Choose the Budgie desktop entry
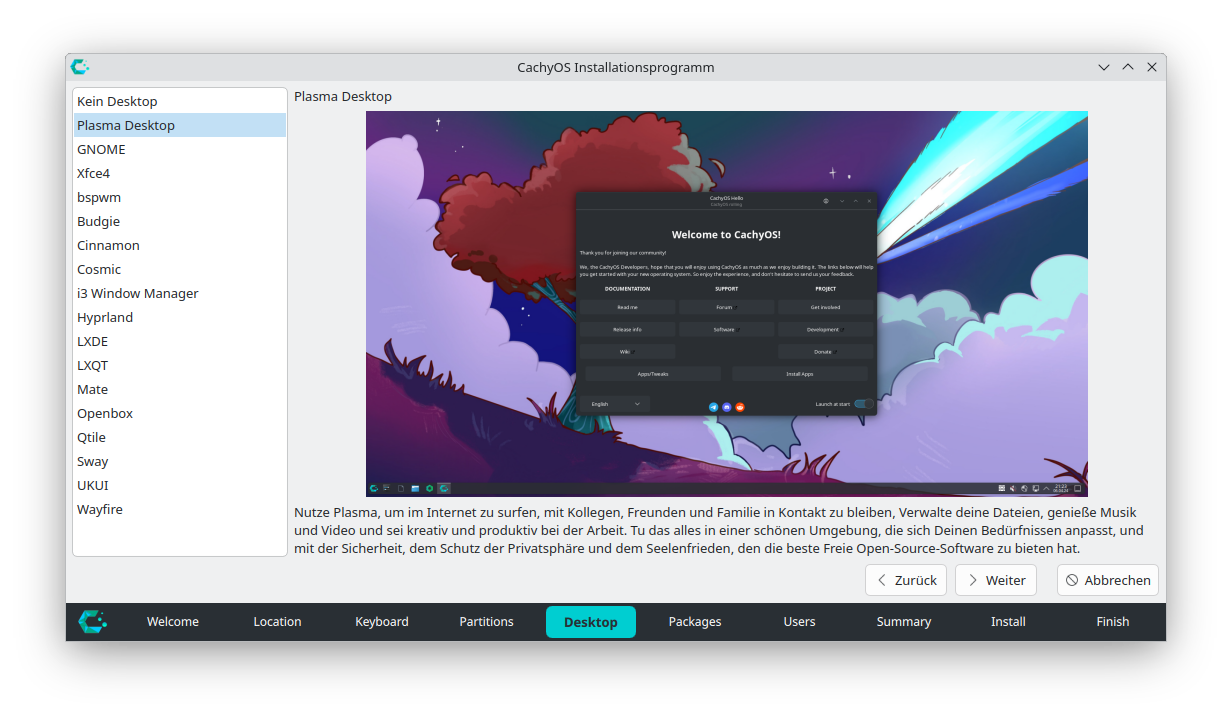1232x719 pixels. (x=180, y=221)
